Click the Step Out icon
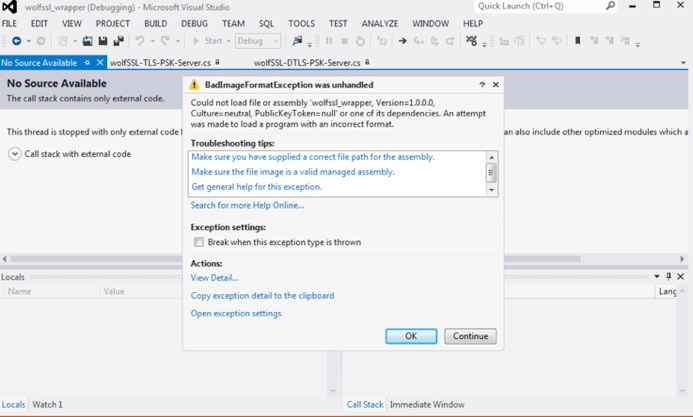 [450, 41]
